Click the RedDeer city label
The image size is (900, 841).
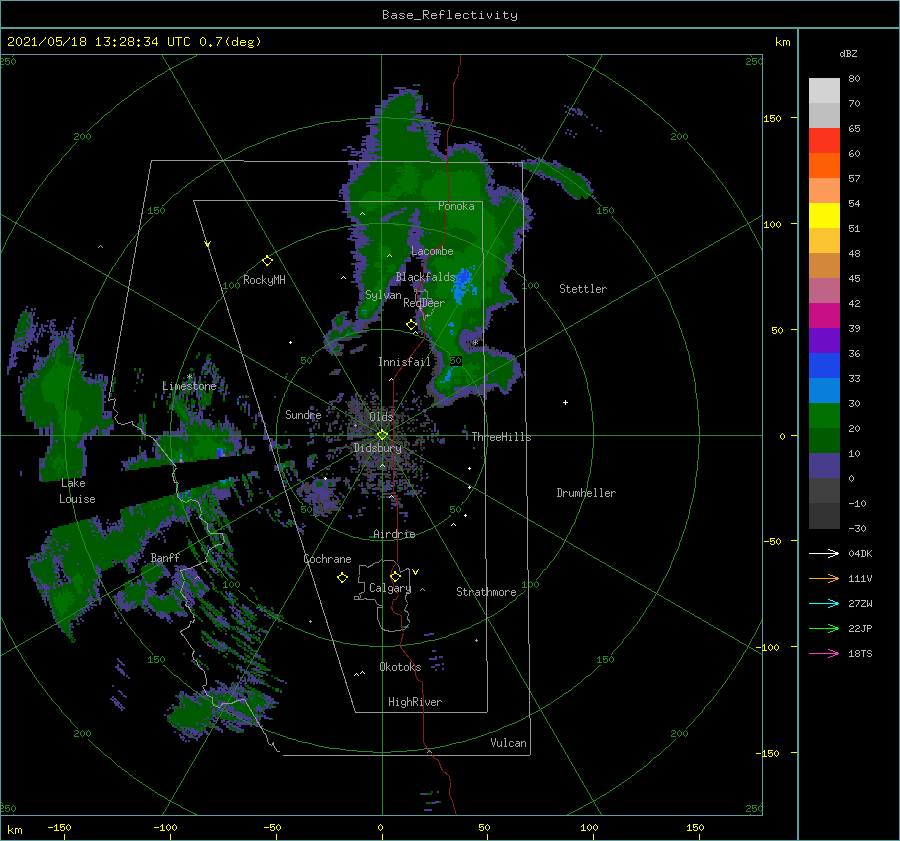click(424, 303)
